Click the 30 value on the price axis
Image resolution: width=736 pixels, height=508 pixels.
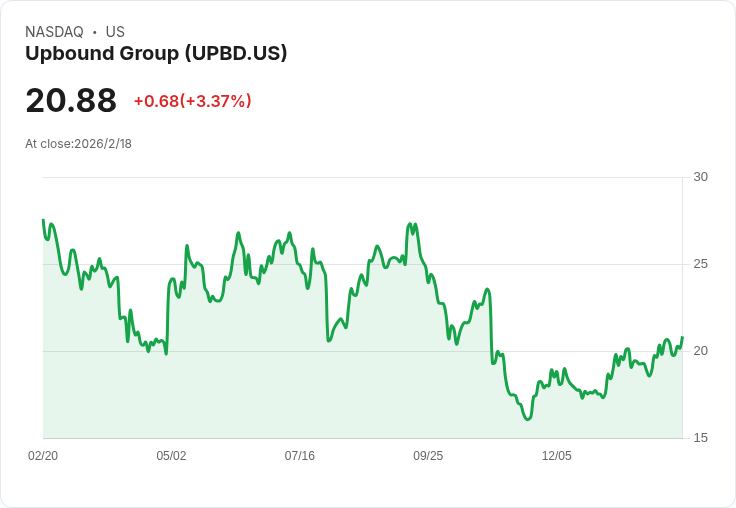(701, 177)
